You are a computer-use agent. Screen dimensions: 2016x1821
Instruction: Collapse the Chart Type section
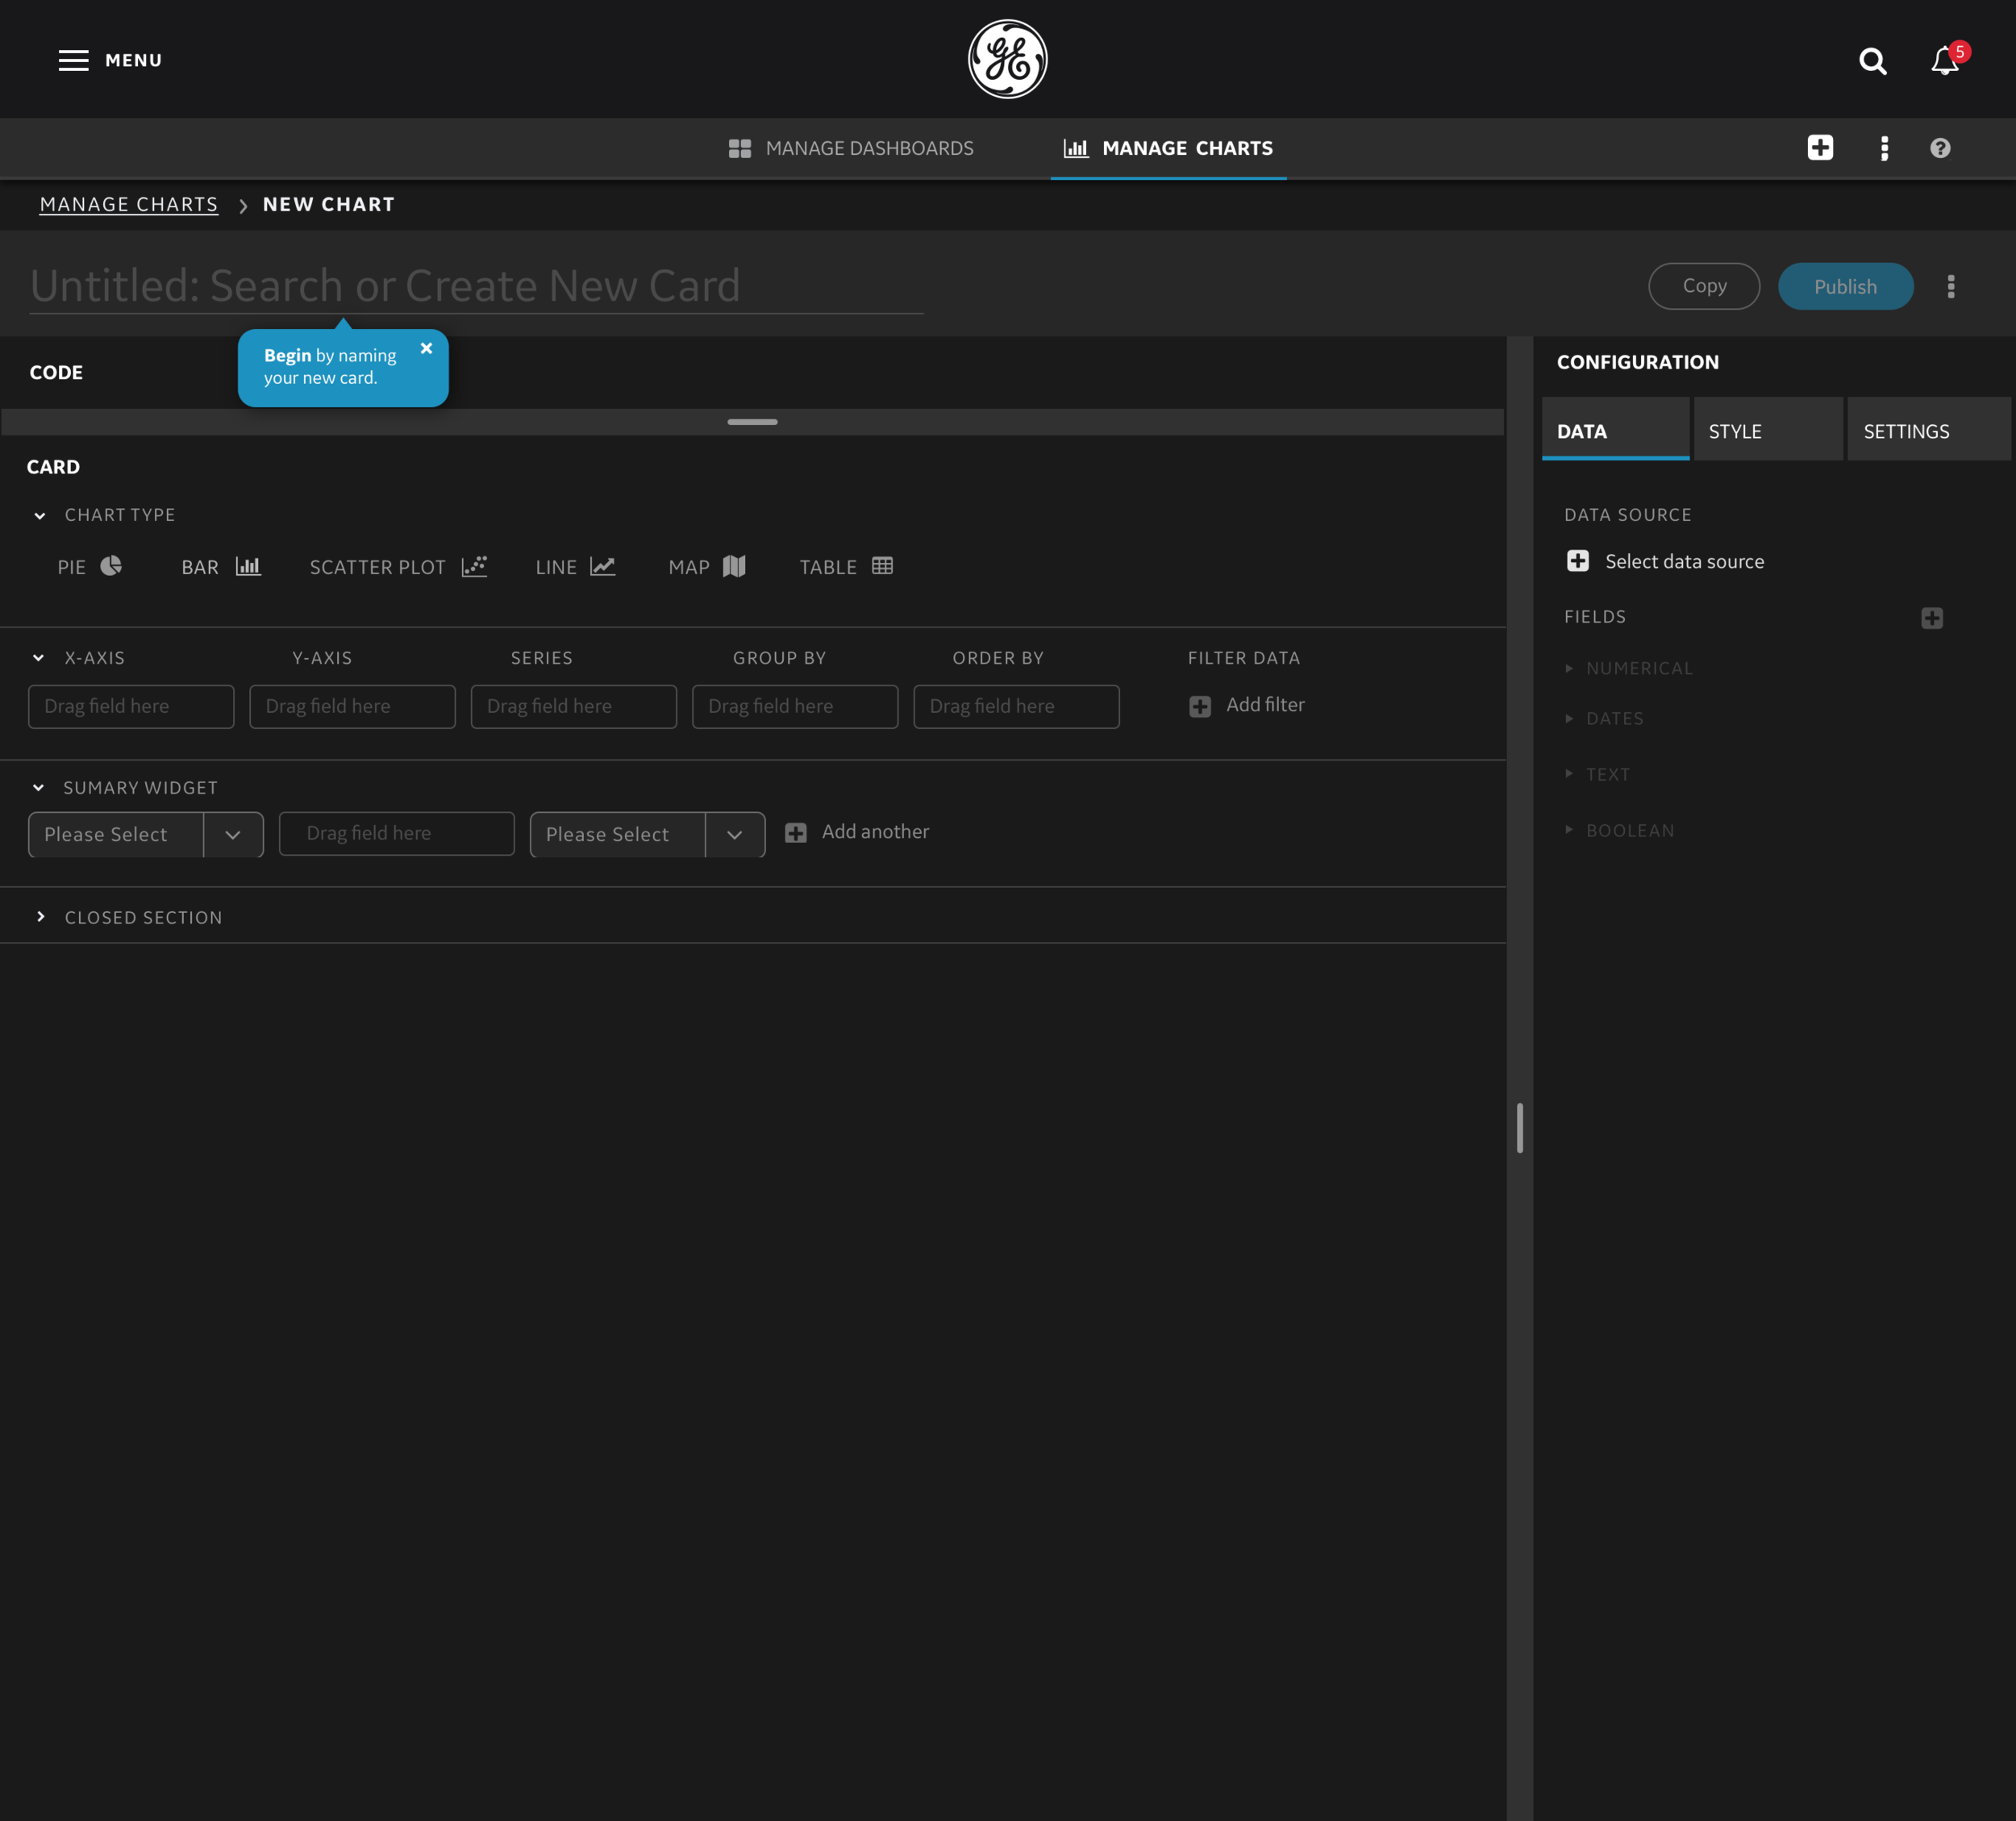click(40, 516)
